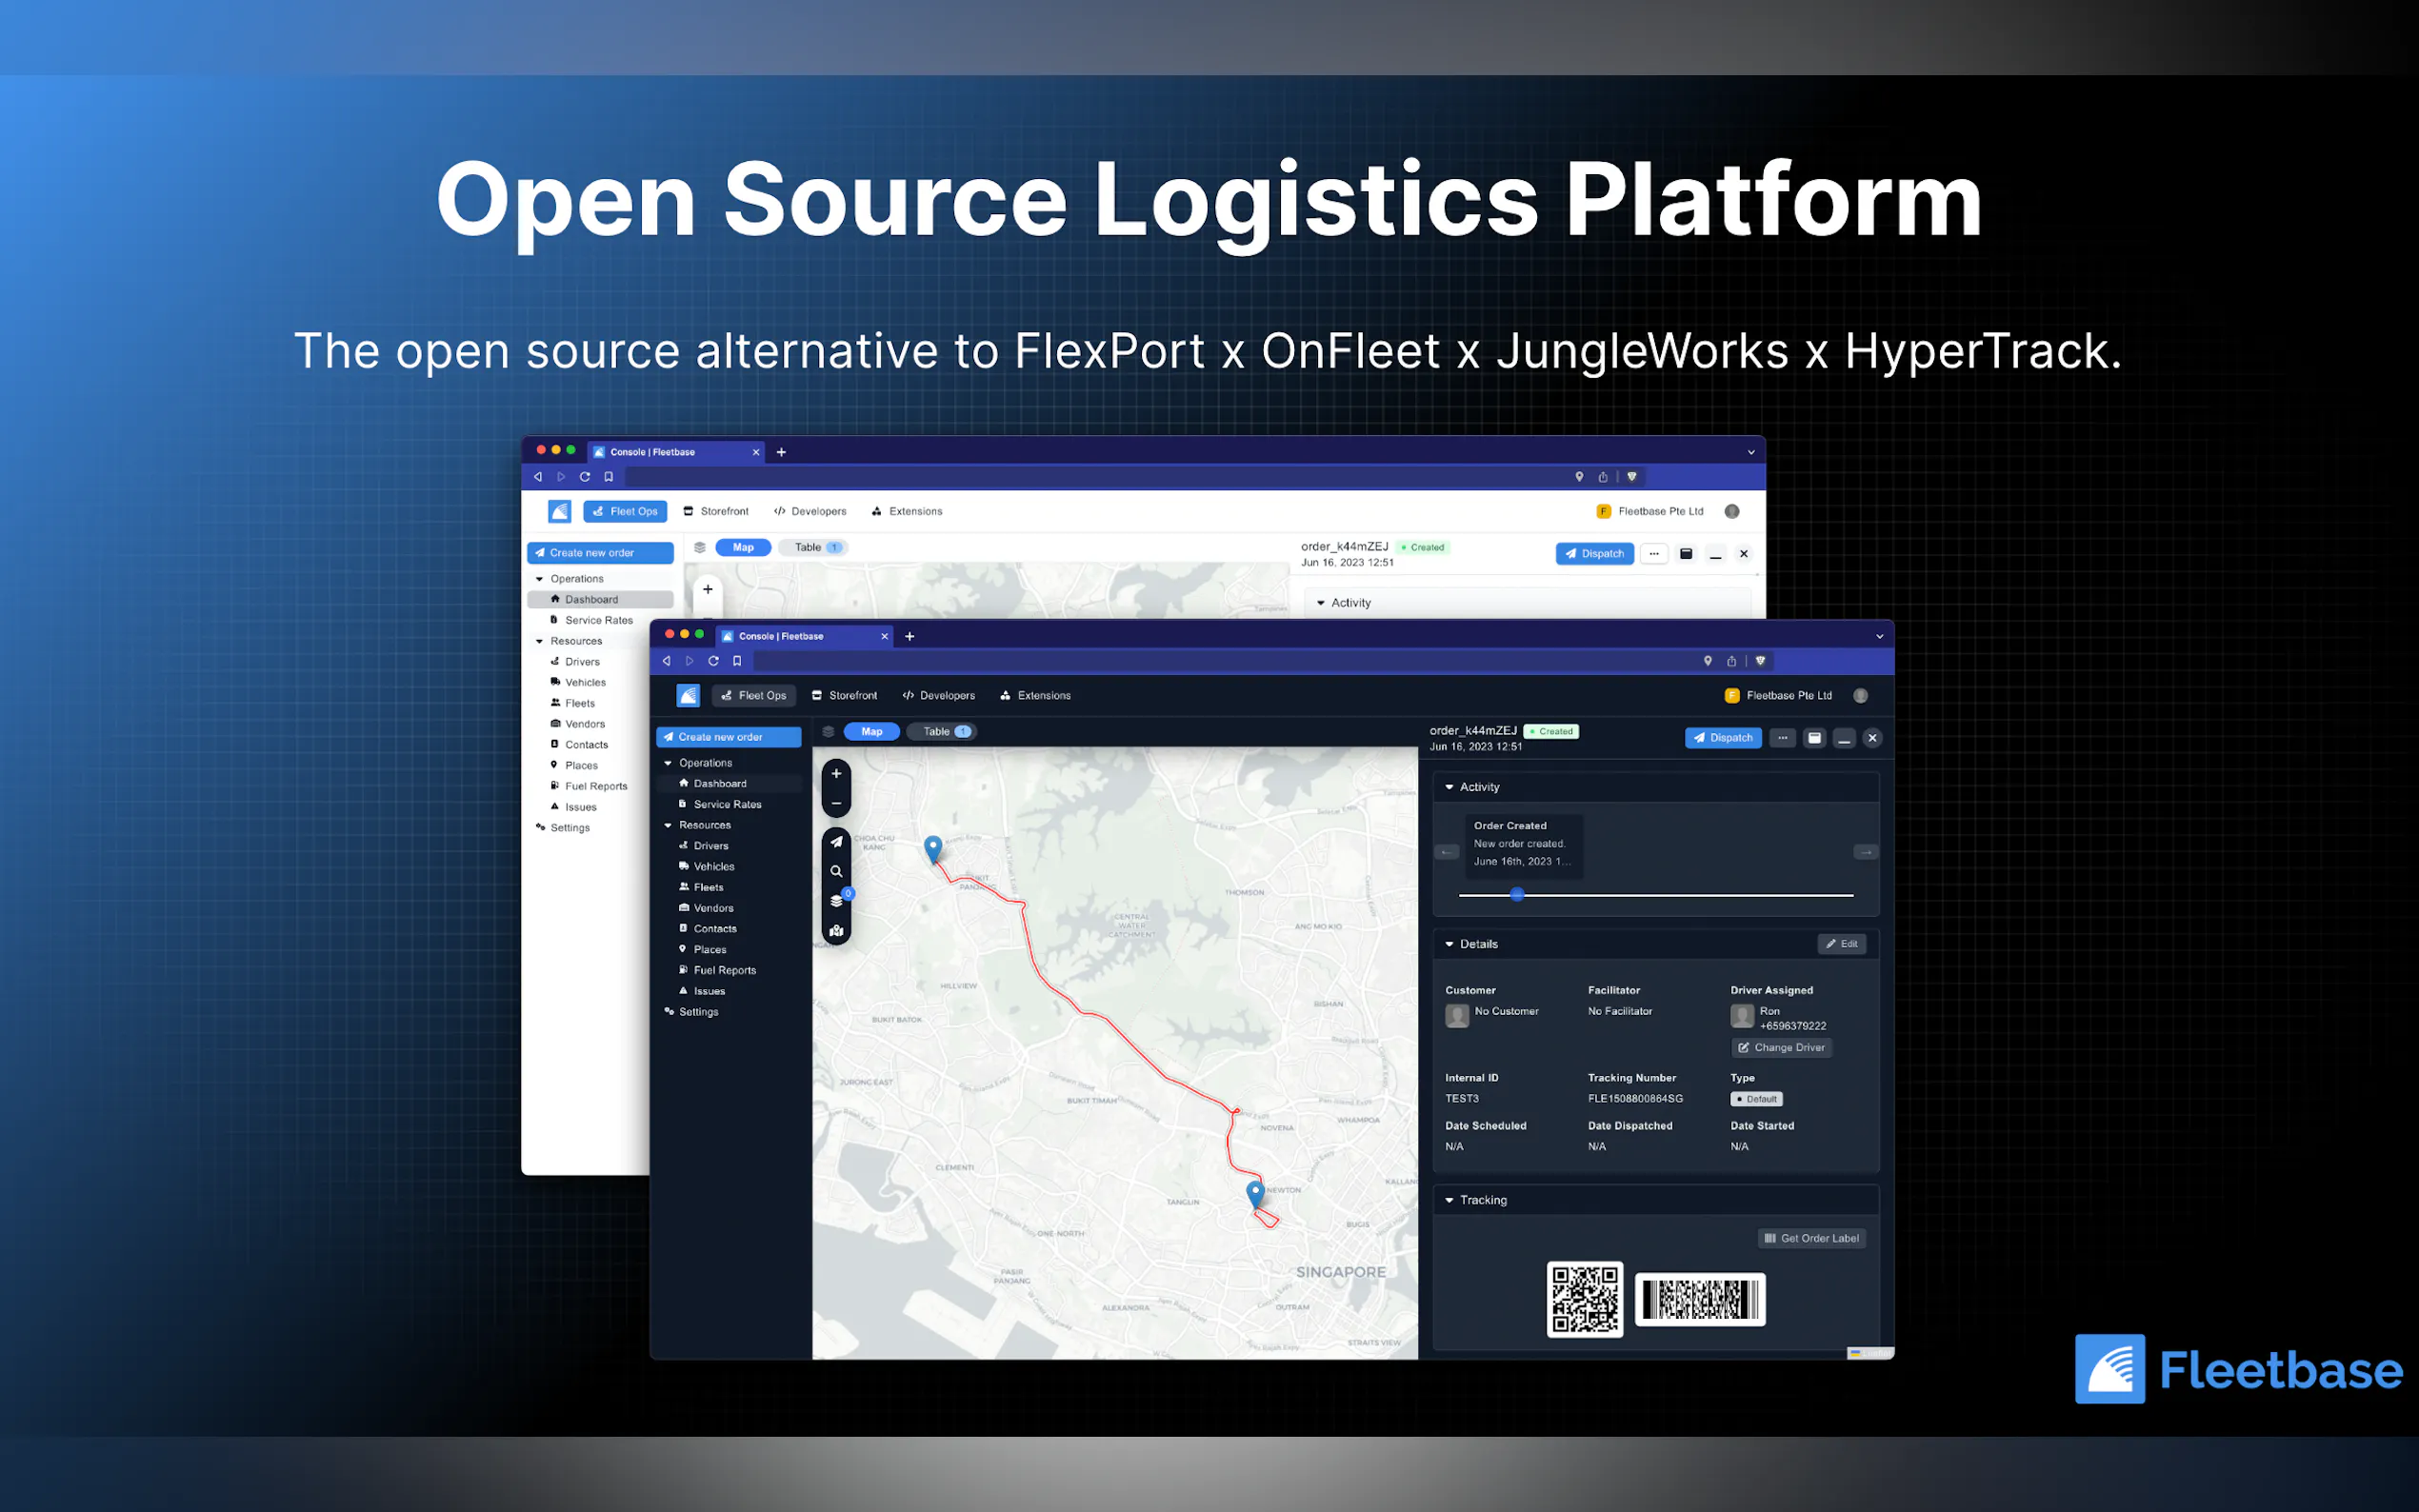The image size is (2419, 1512).
Task: Select the Map view pill in dark window
Action: [x=871, y=732]
